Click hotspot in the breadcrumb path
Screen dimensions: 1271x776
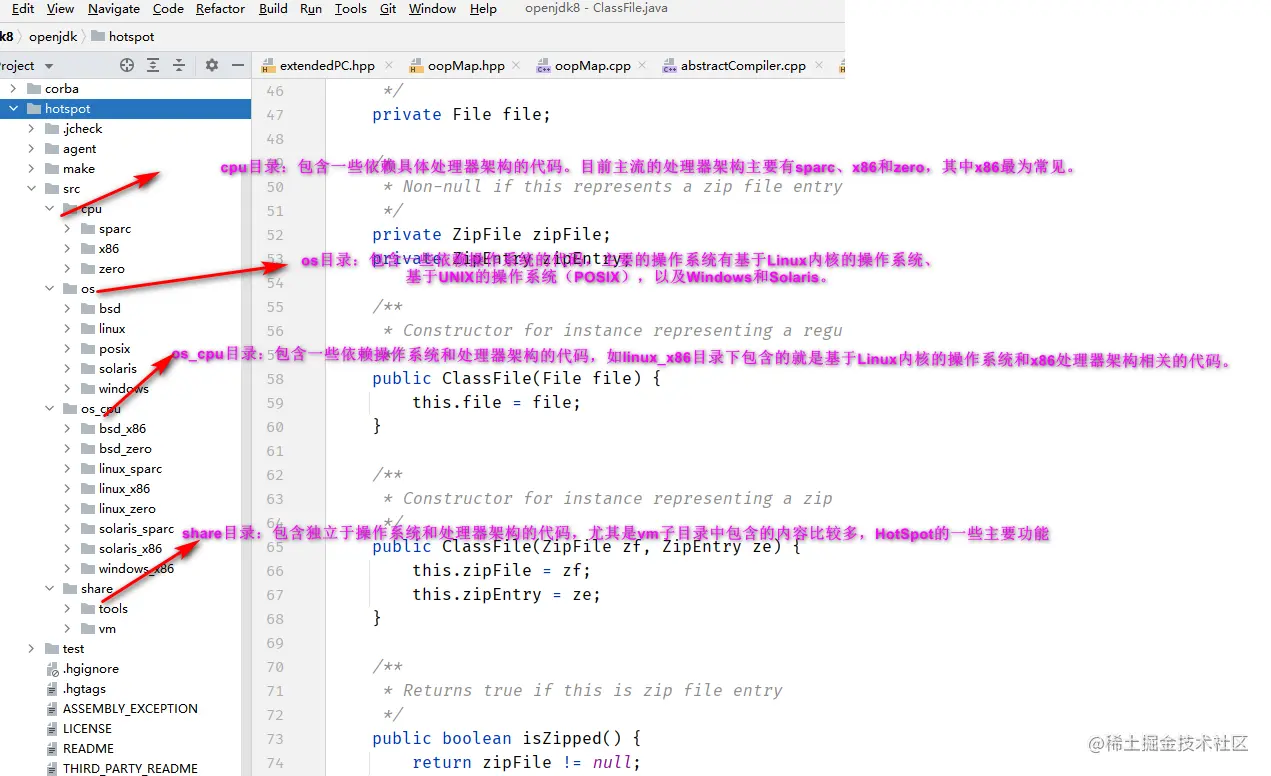click(x=132, y=36)
